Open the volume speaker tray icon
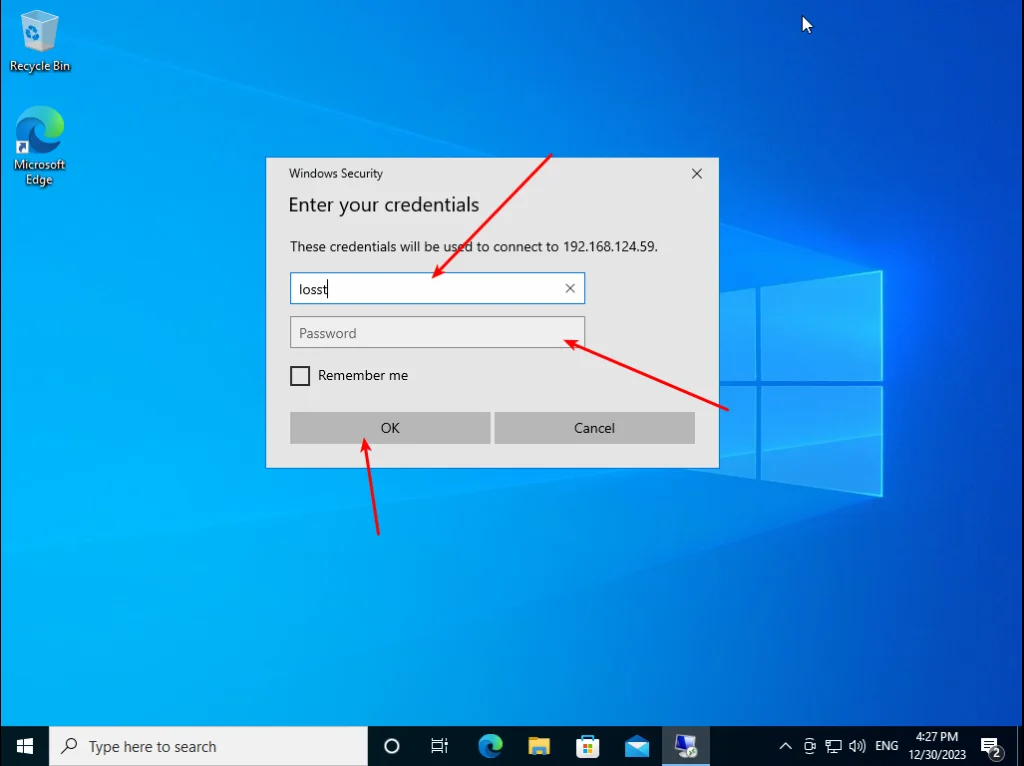The image size is (1024, 766). coord(857,746)
